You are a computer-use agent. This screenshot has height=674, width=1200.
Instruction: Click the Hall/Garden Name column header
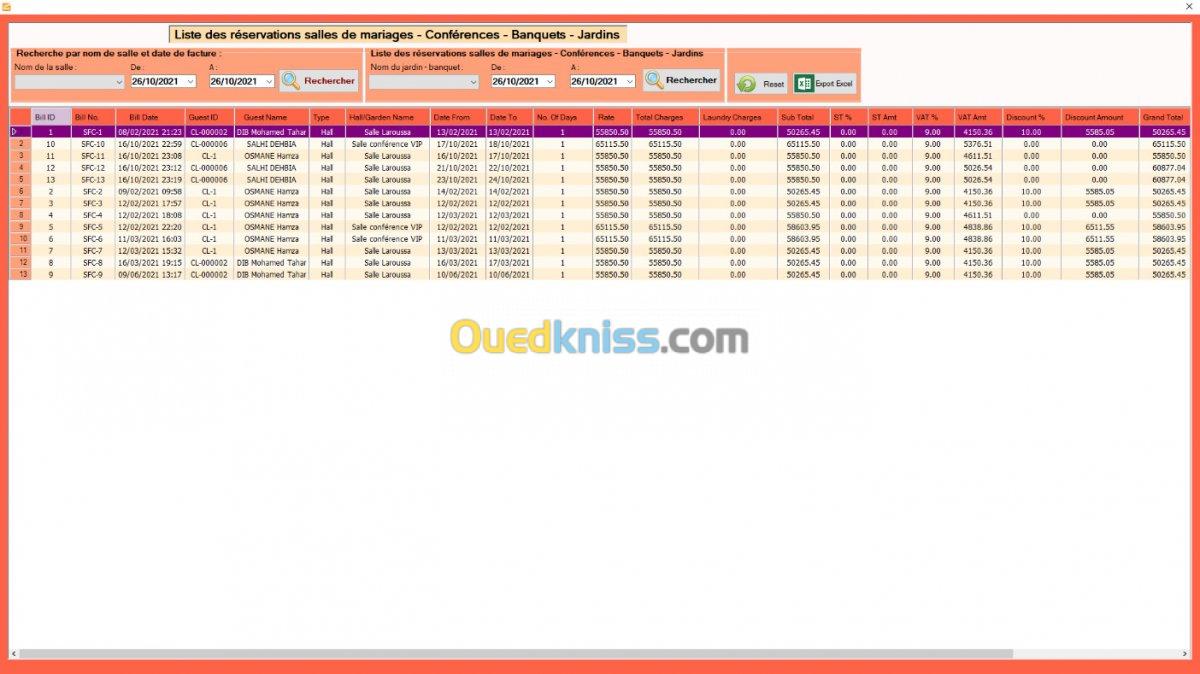pyautogui.click(x=388, y=117)
